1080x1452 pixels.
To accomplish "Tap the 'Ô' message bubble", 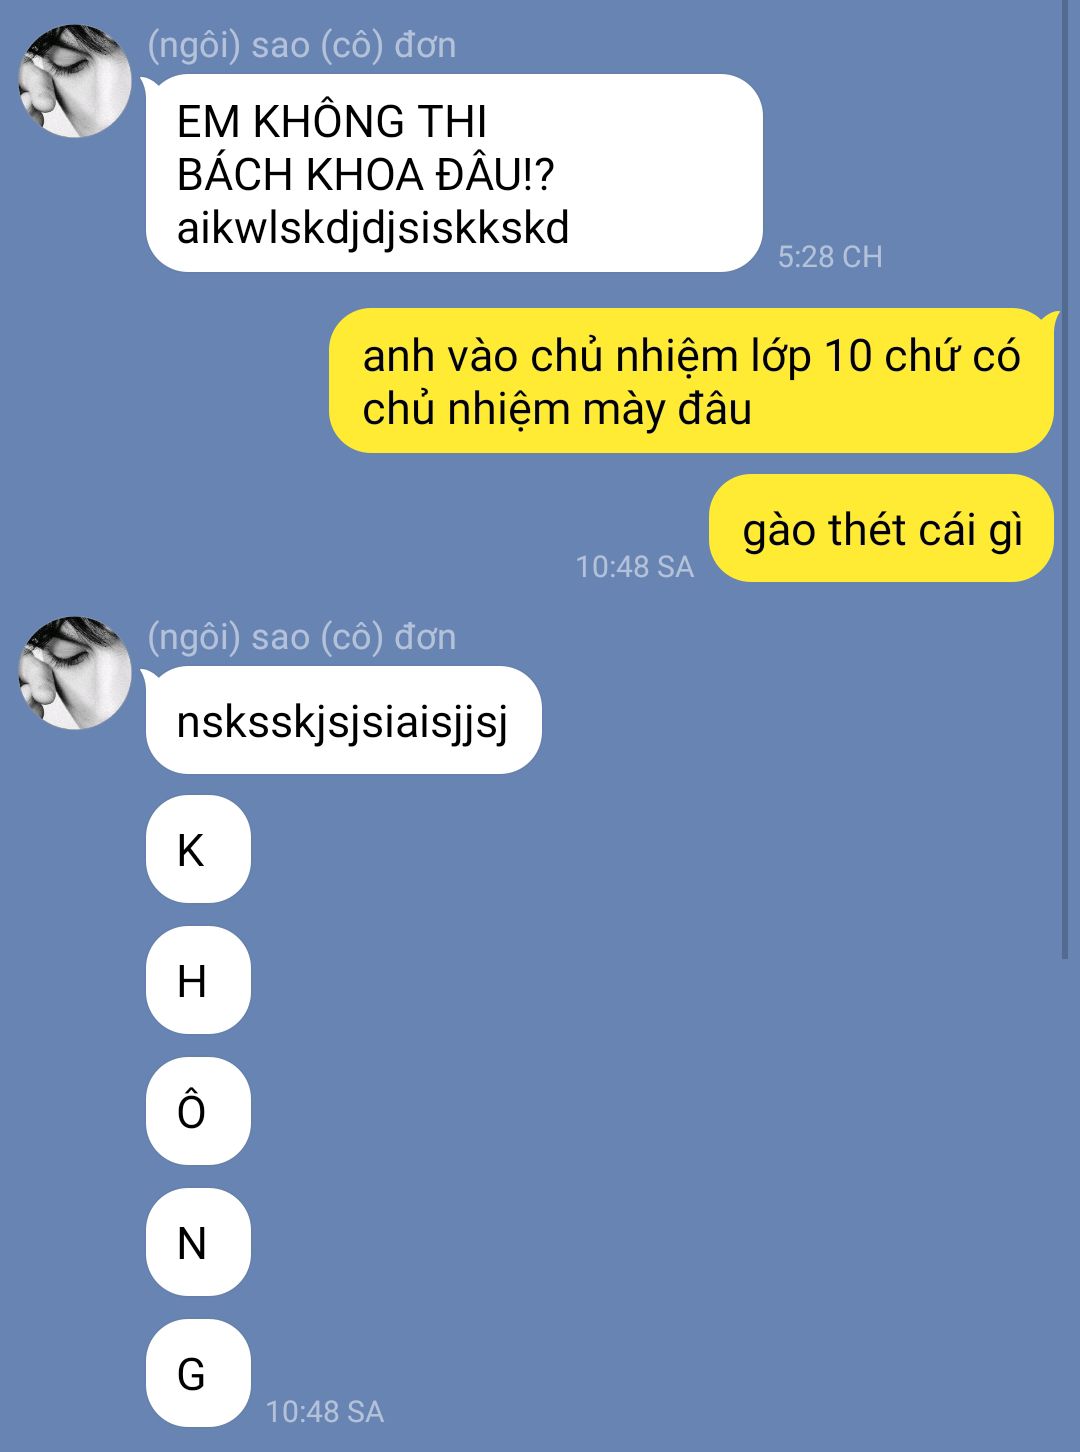I will [x=198, y=1111].
